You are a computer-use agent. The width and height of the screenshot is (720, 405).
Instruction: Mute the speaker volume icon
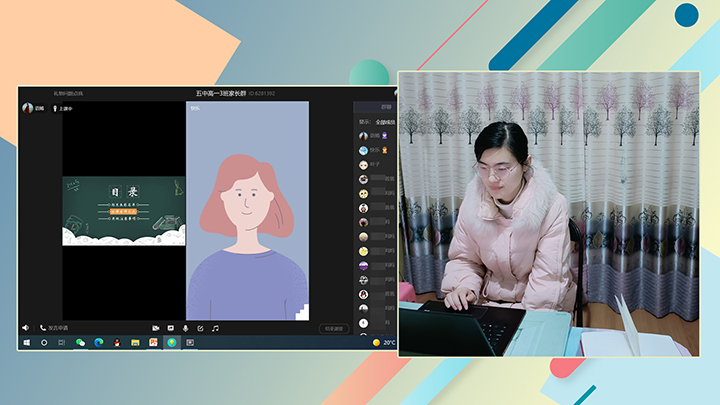coord(26,328)
